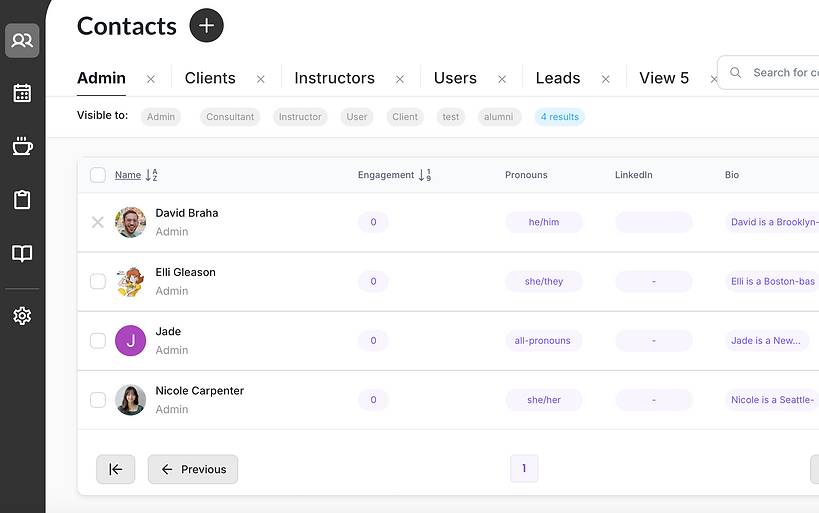Go to Previous page
819x513 pixels.
tap(193, 469)
